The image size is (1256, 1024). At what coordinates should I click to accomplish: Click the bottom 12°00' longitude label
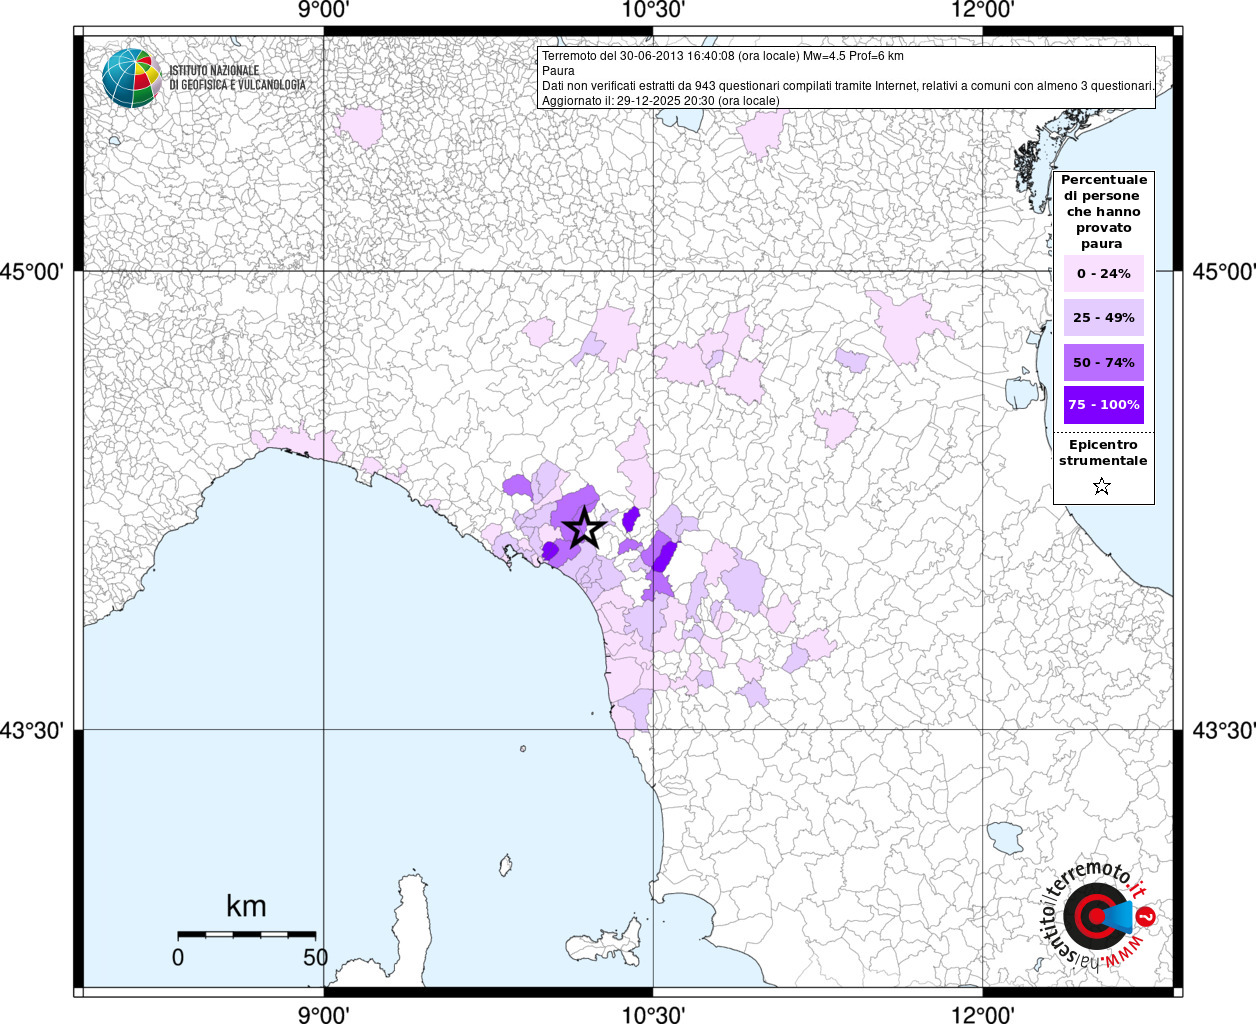point(983,1014)
